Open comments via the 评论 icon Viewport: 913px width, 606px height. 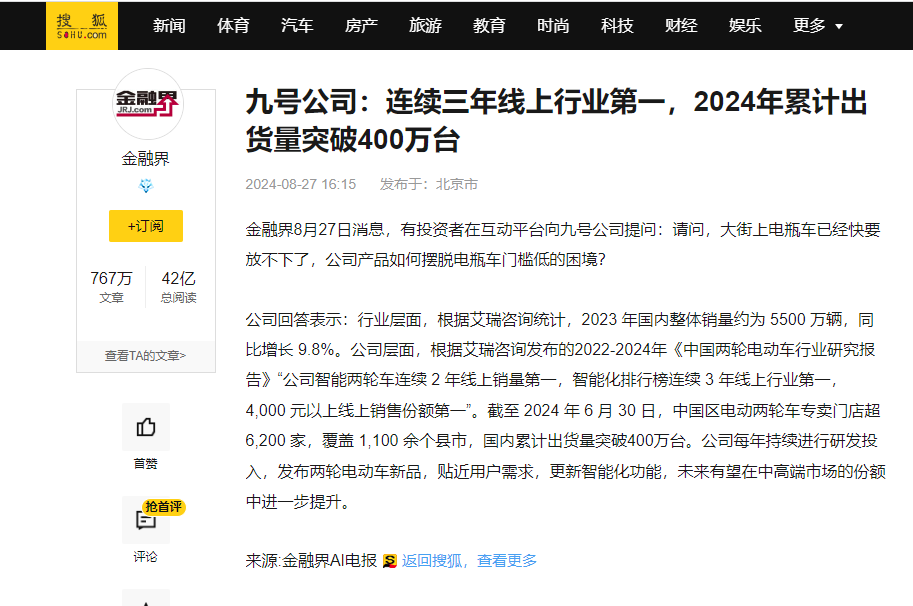(146, 520)
